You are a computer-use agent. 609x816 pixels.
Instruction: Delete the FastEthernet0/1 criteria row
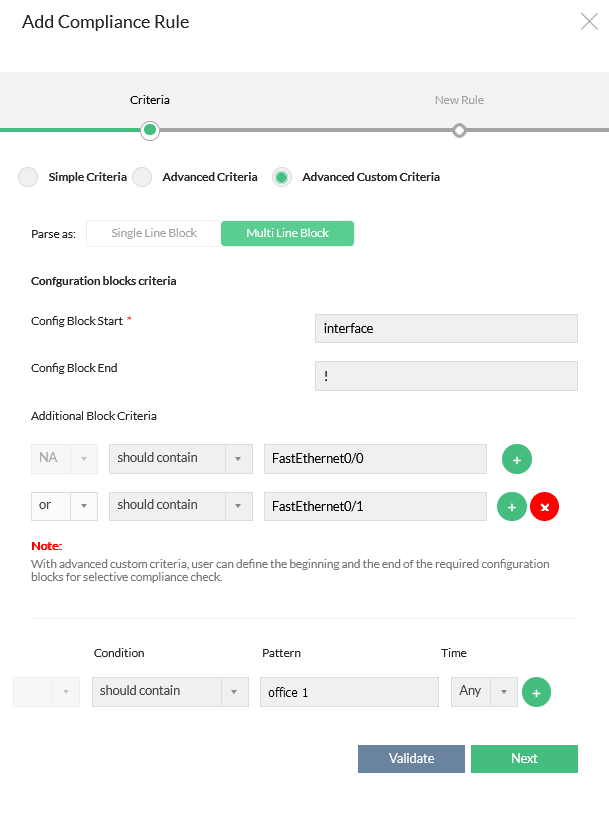point(544,507)
